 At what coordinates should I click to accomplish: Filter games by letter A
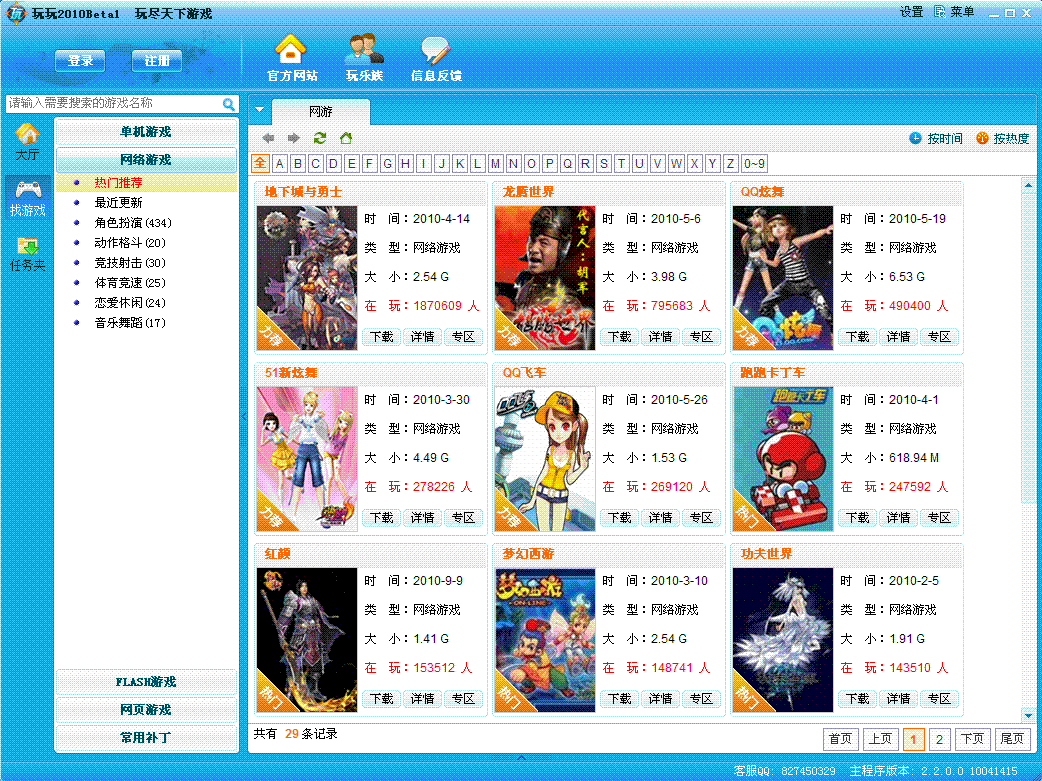[280, 164]
